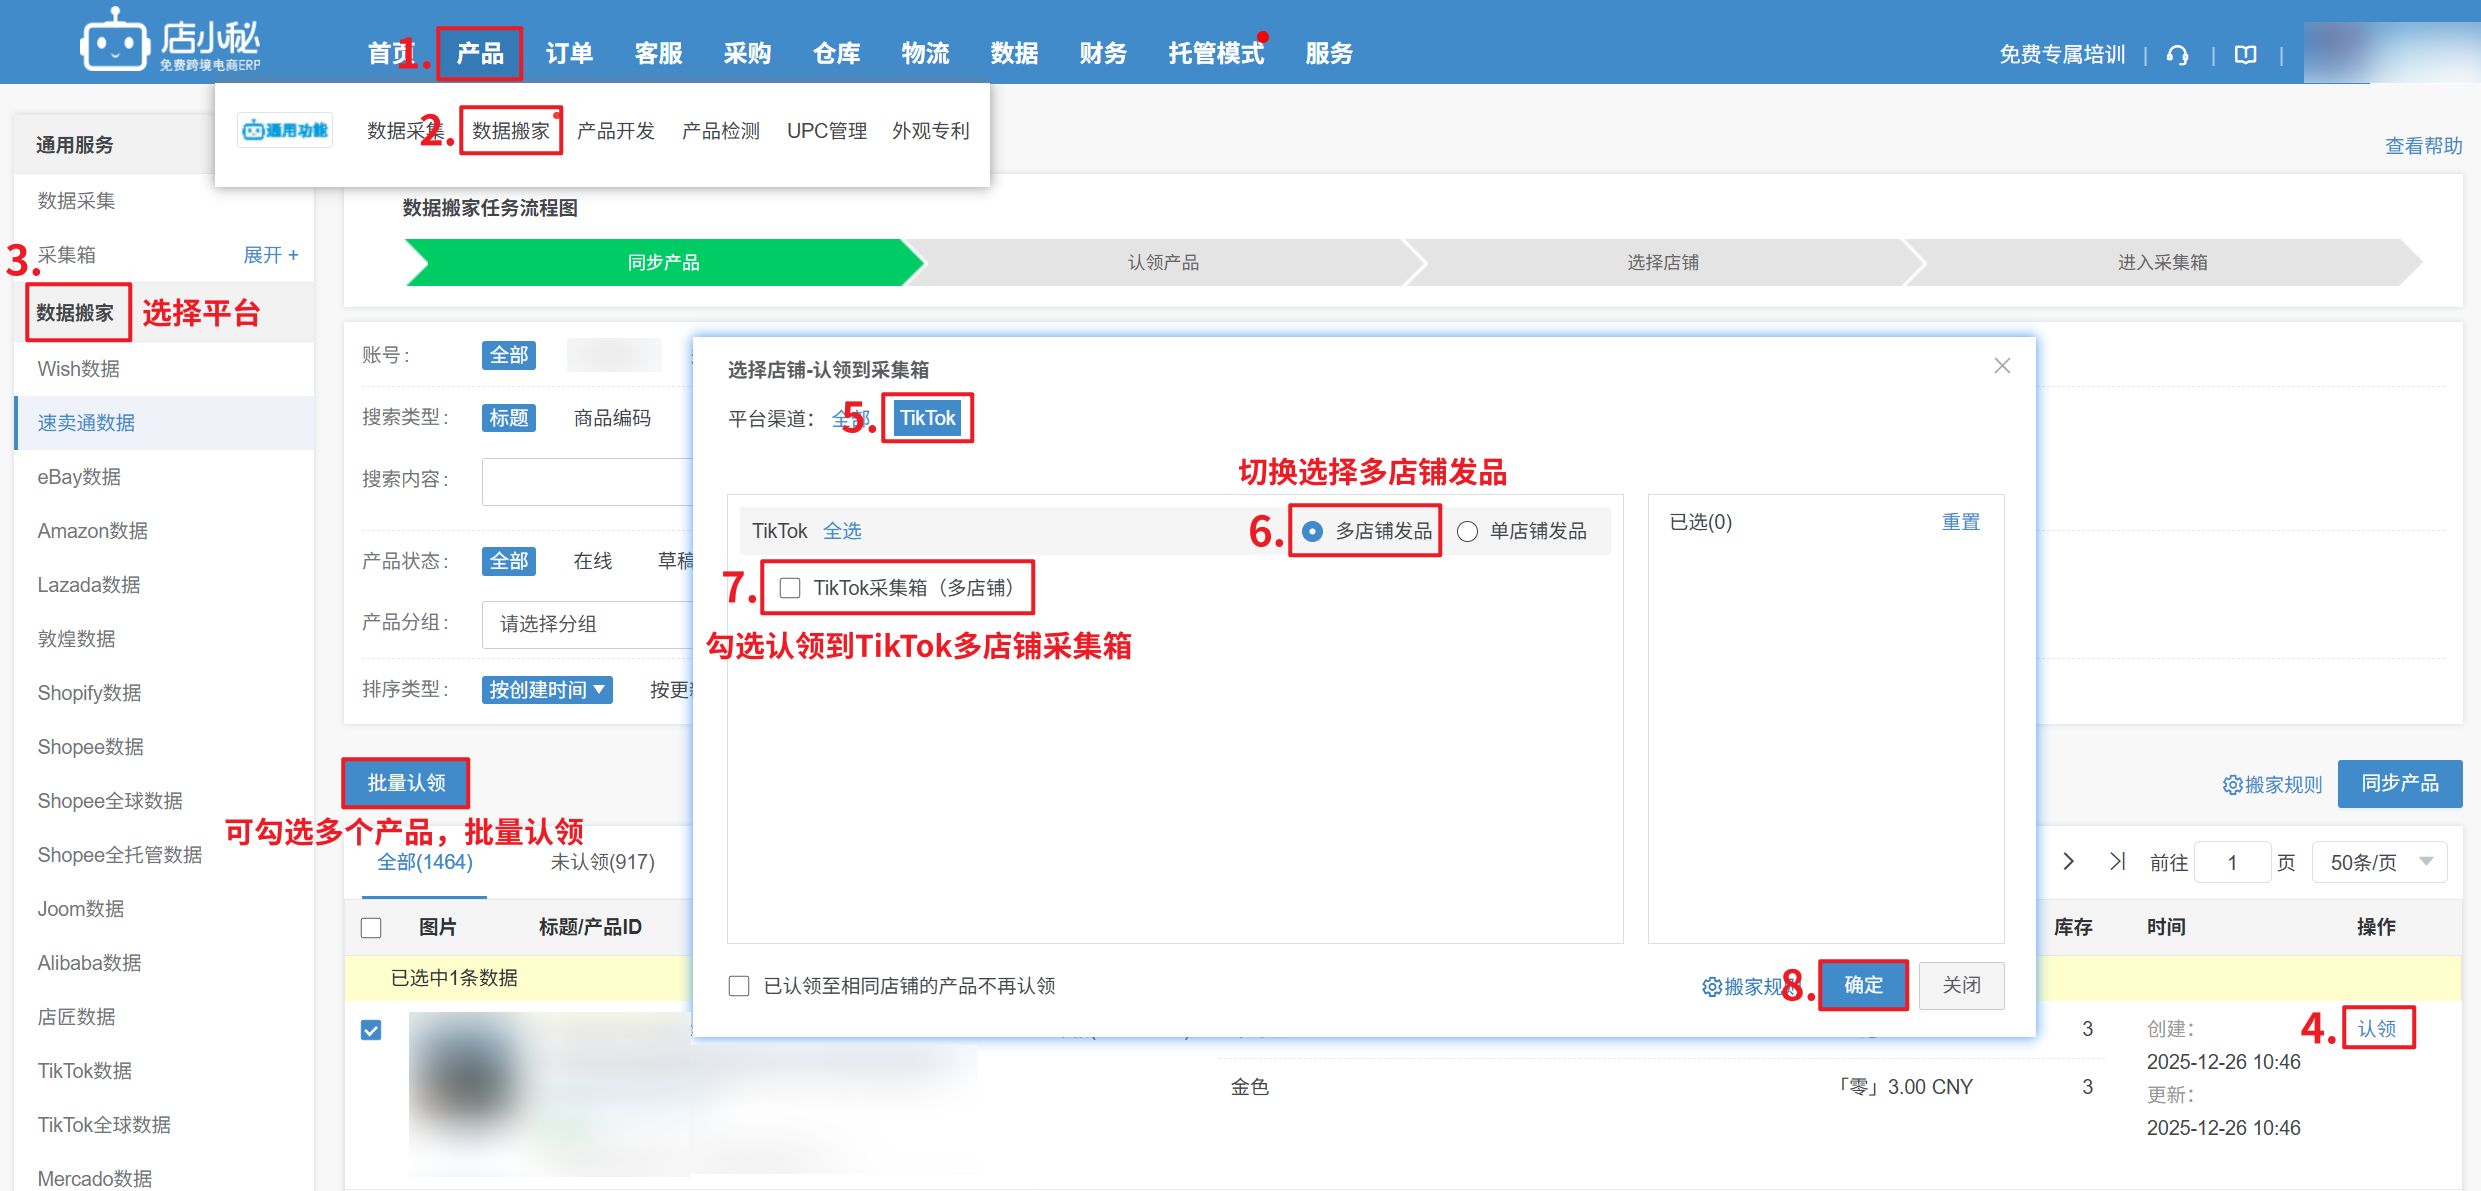The height and width of the screenshot is (1191, 2481).
Task: Open the 订单 top menu
Action: pyautogui.click(x=569, y=53)
